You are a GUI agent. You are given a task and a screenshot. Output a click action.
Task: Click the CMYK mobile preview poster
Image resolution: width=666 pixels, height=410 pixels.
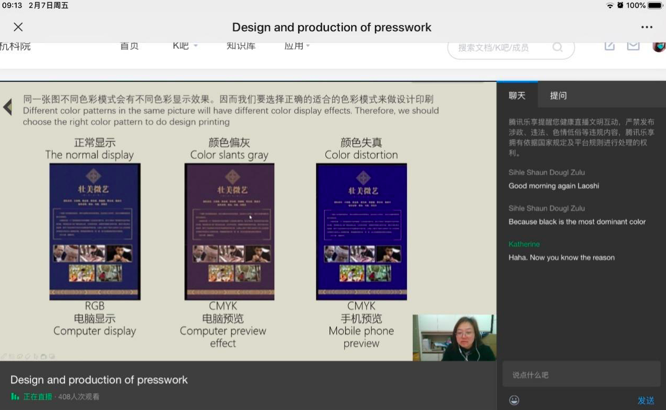(361, 231)
